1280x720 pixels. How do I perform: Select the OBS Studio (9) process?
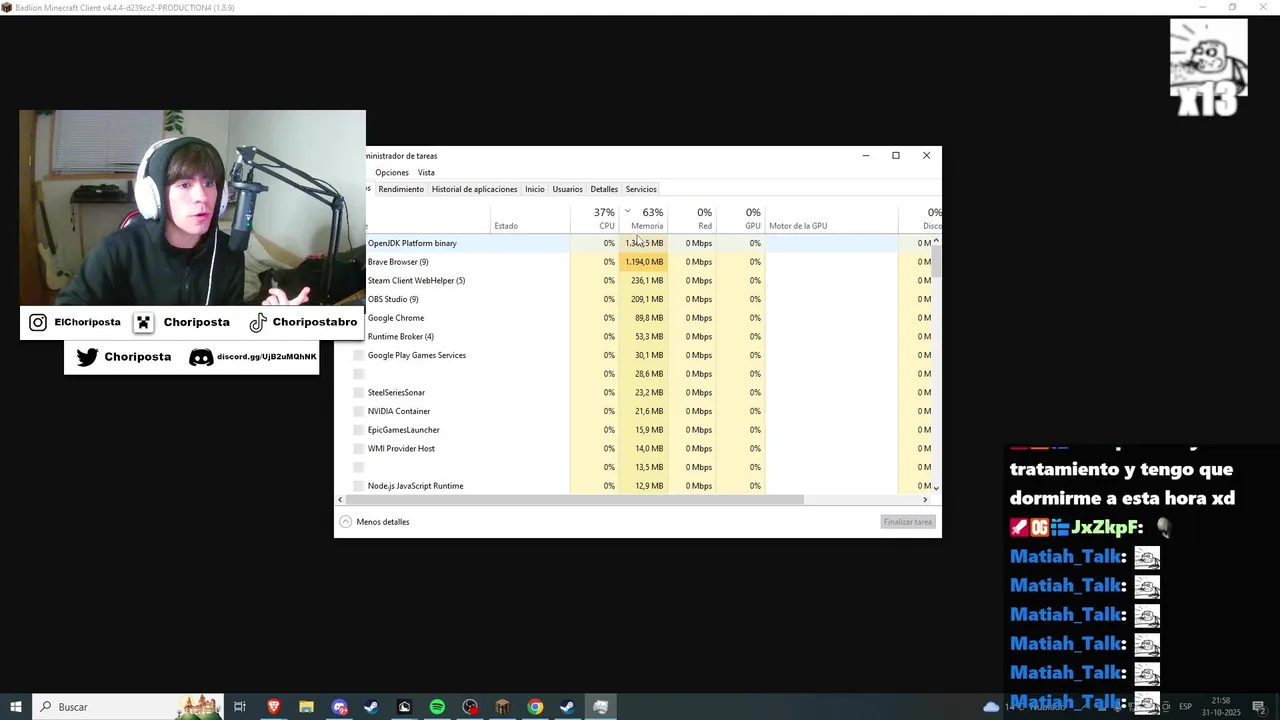(x=393, y=299)
